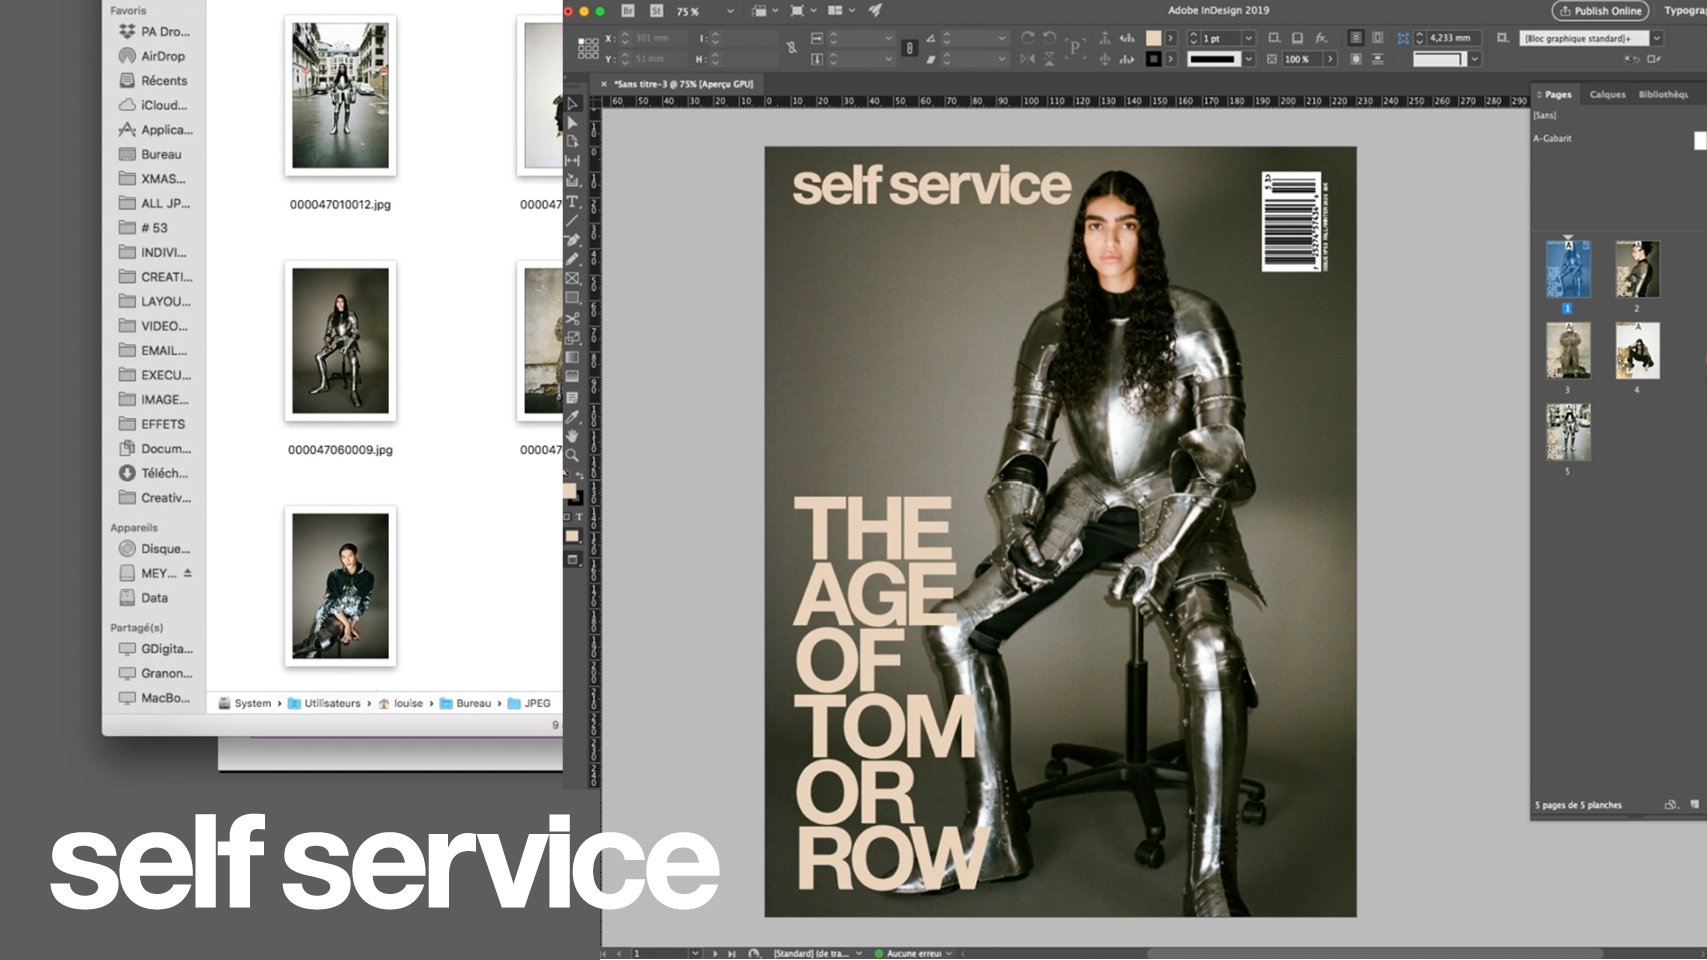Select the Scissors tool
The height and width of the screenshot is (960, 1707).
point(572,319)
